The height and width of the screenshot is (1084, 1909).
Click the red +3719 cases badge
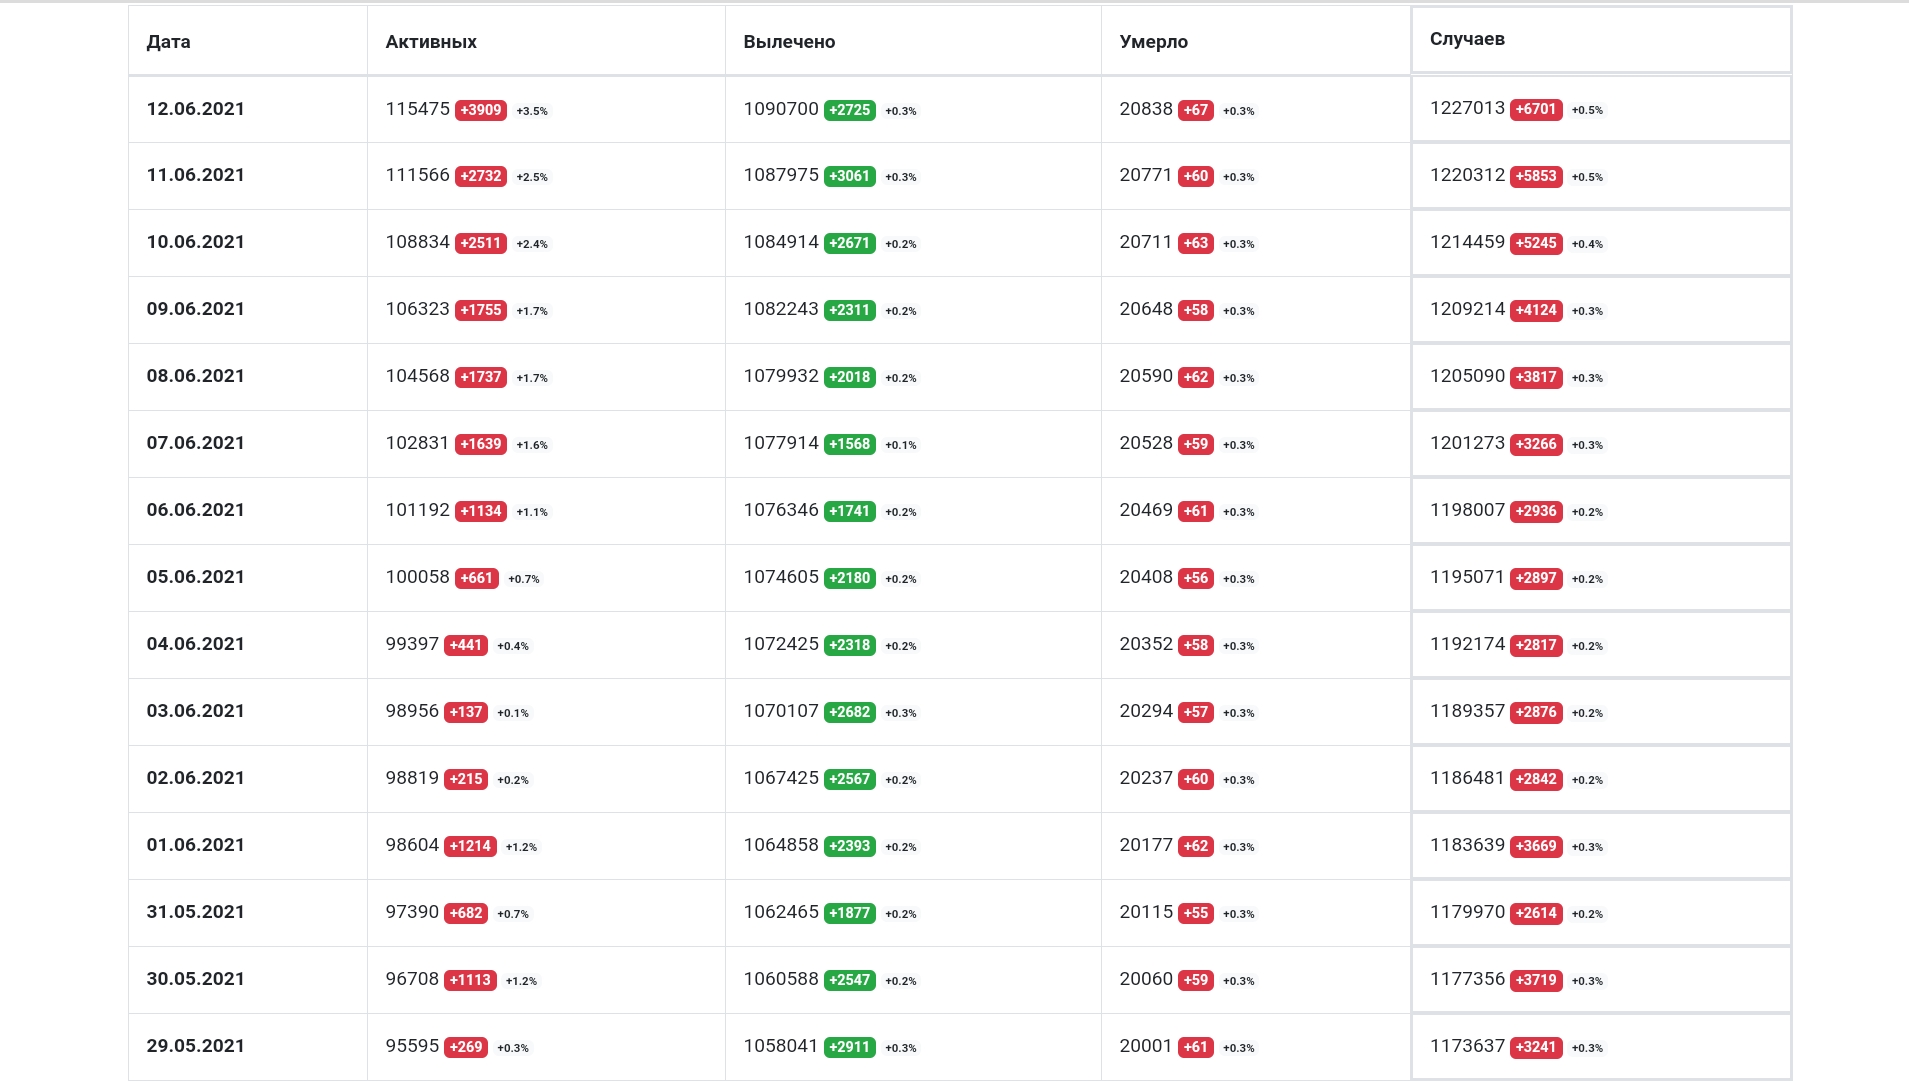[x=1536, y=980]
